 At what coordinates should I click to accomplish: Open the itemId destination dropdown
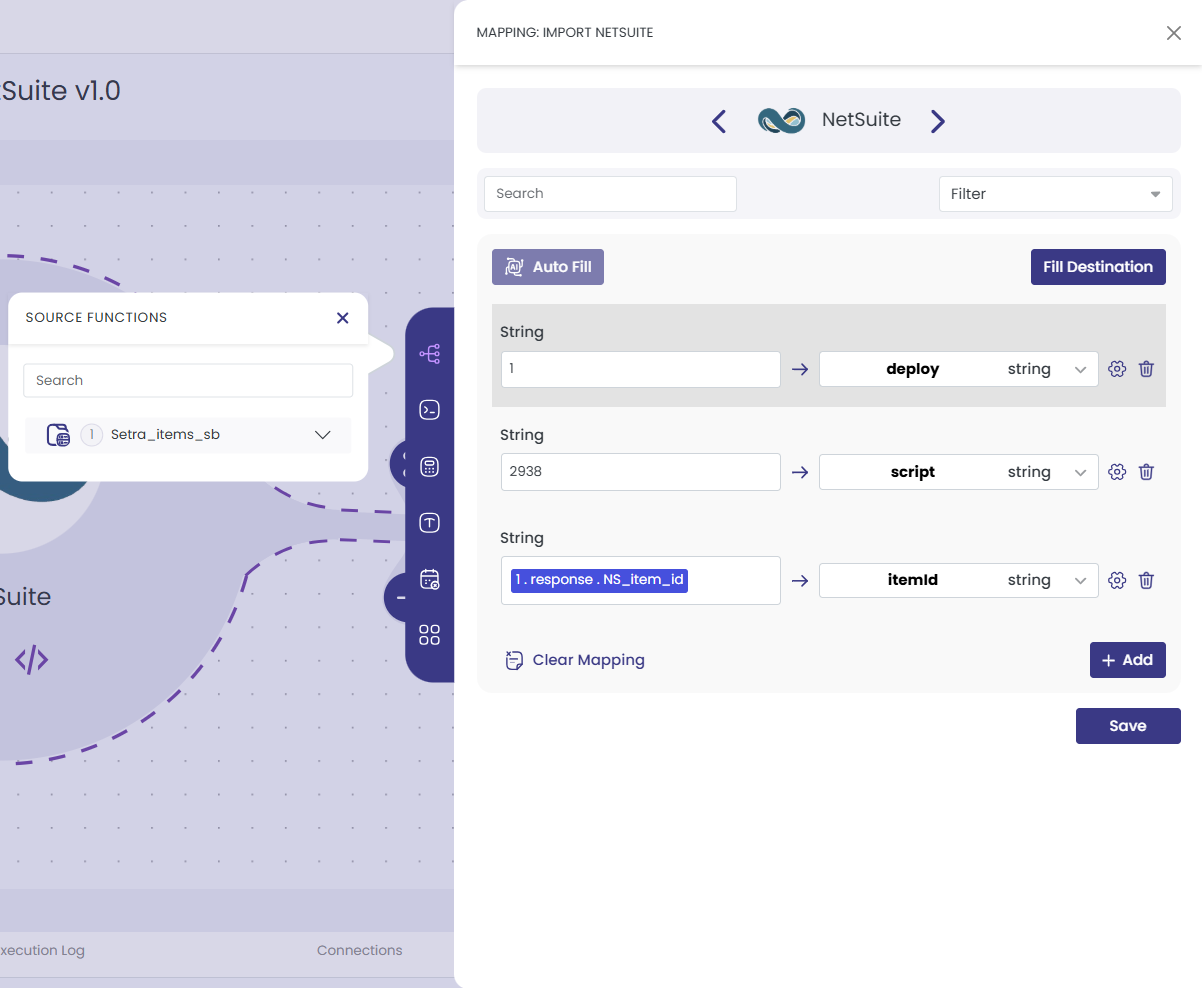pos(958,580)
